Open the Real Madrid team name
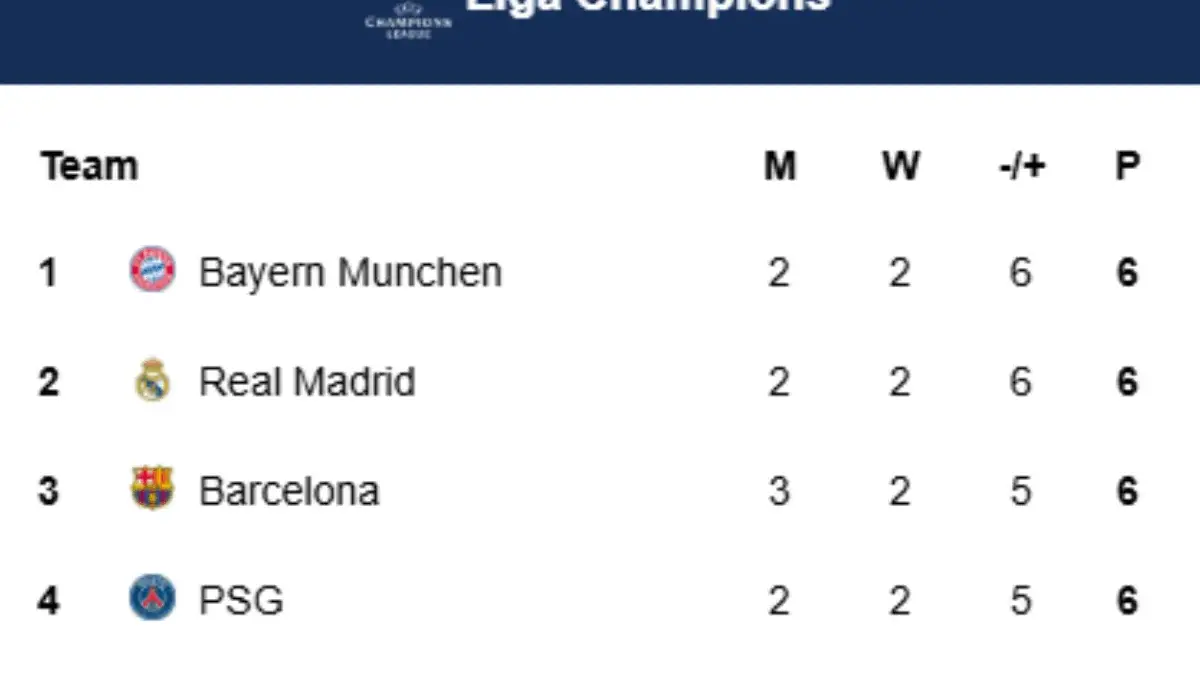The height and width of the screenshot is (675, 1200). (307, 382)
